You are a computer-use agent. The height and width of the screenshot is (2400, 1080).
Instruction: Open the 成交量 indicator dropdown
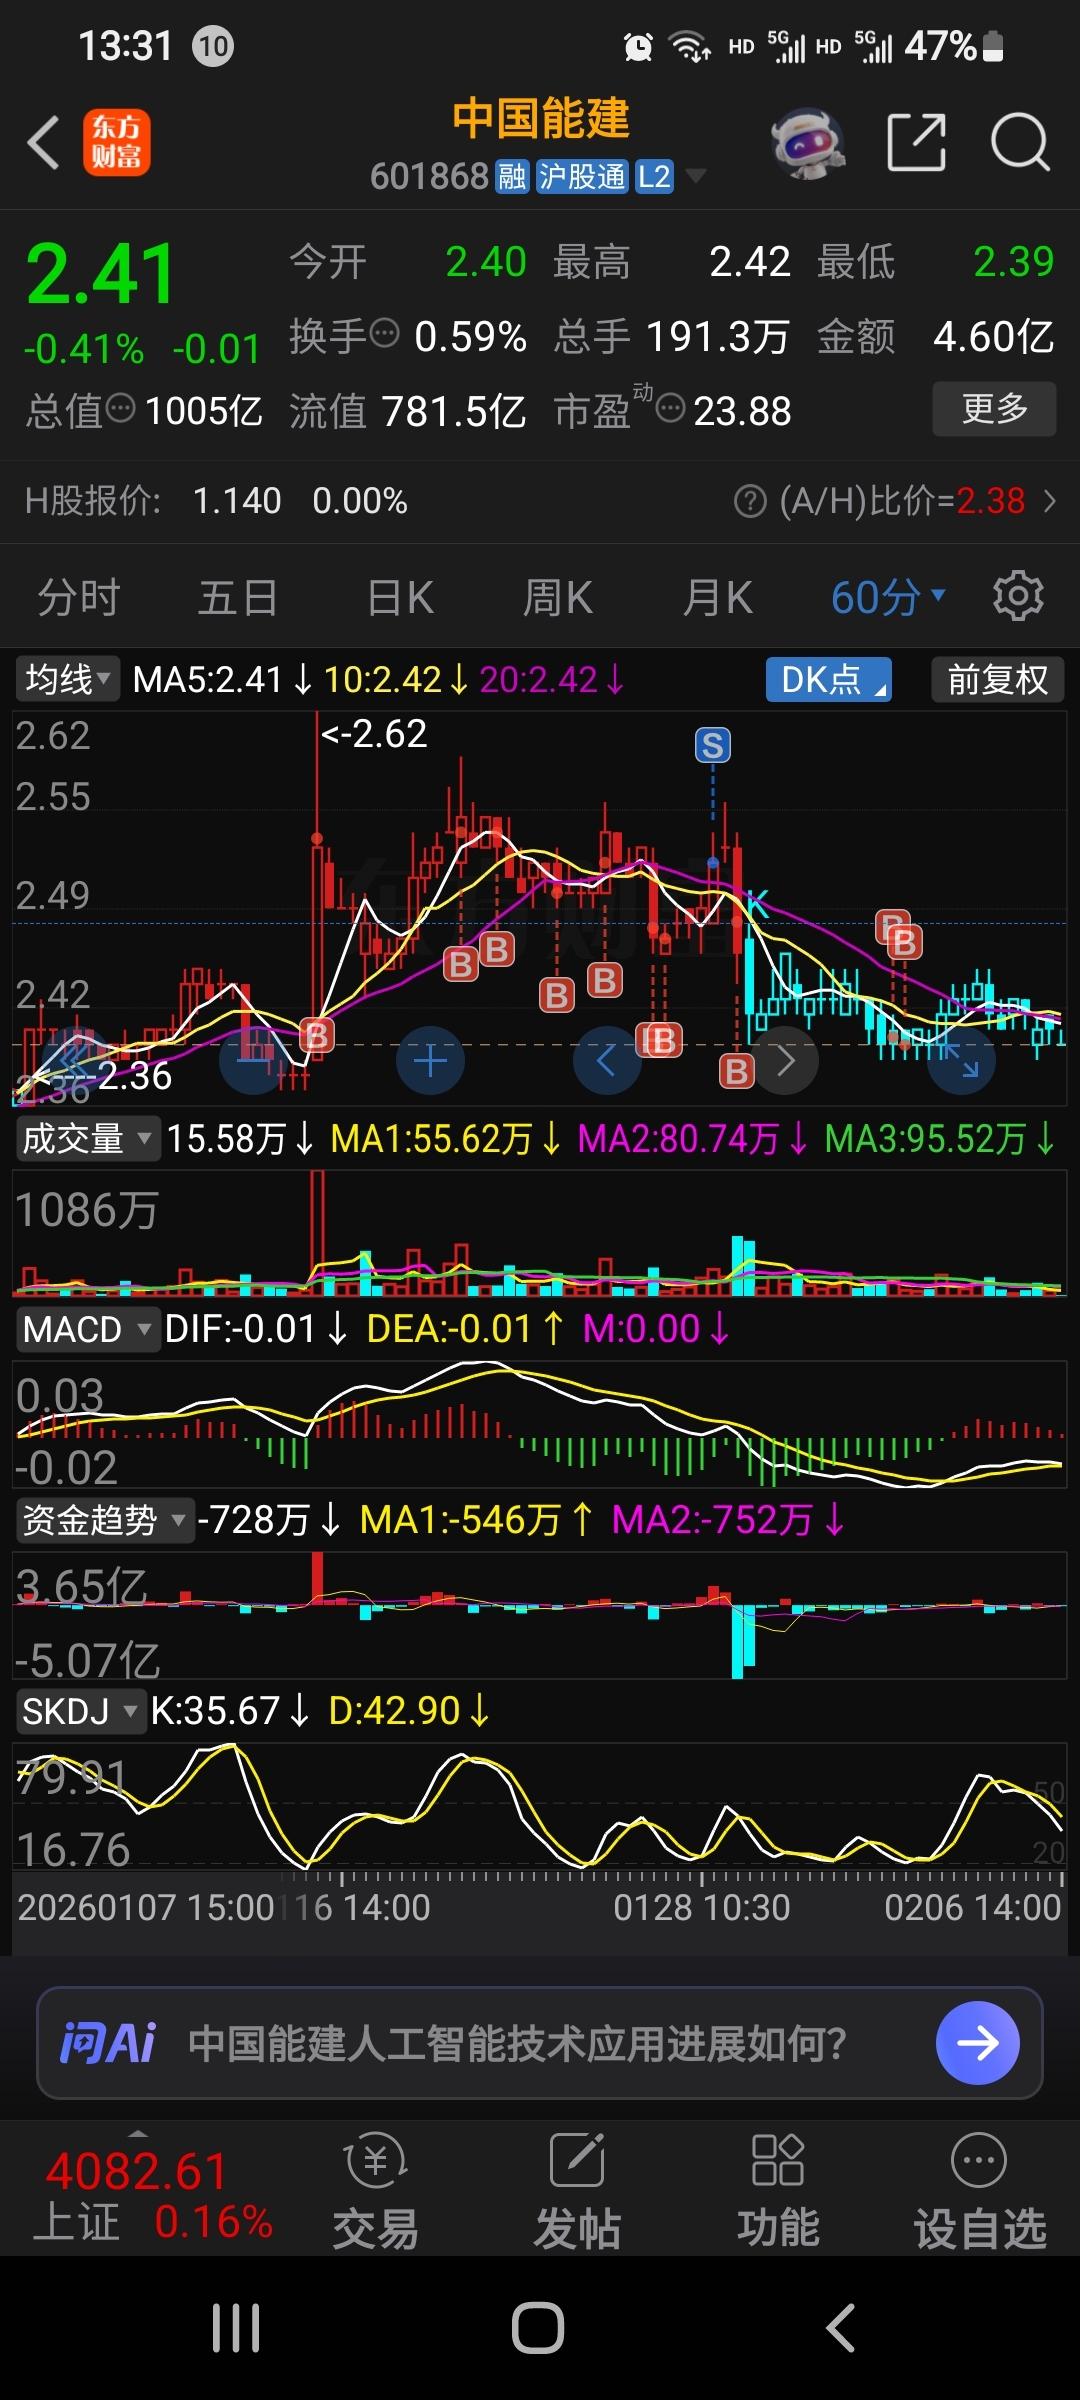click(x=87, y=1138)
